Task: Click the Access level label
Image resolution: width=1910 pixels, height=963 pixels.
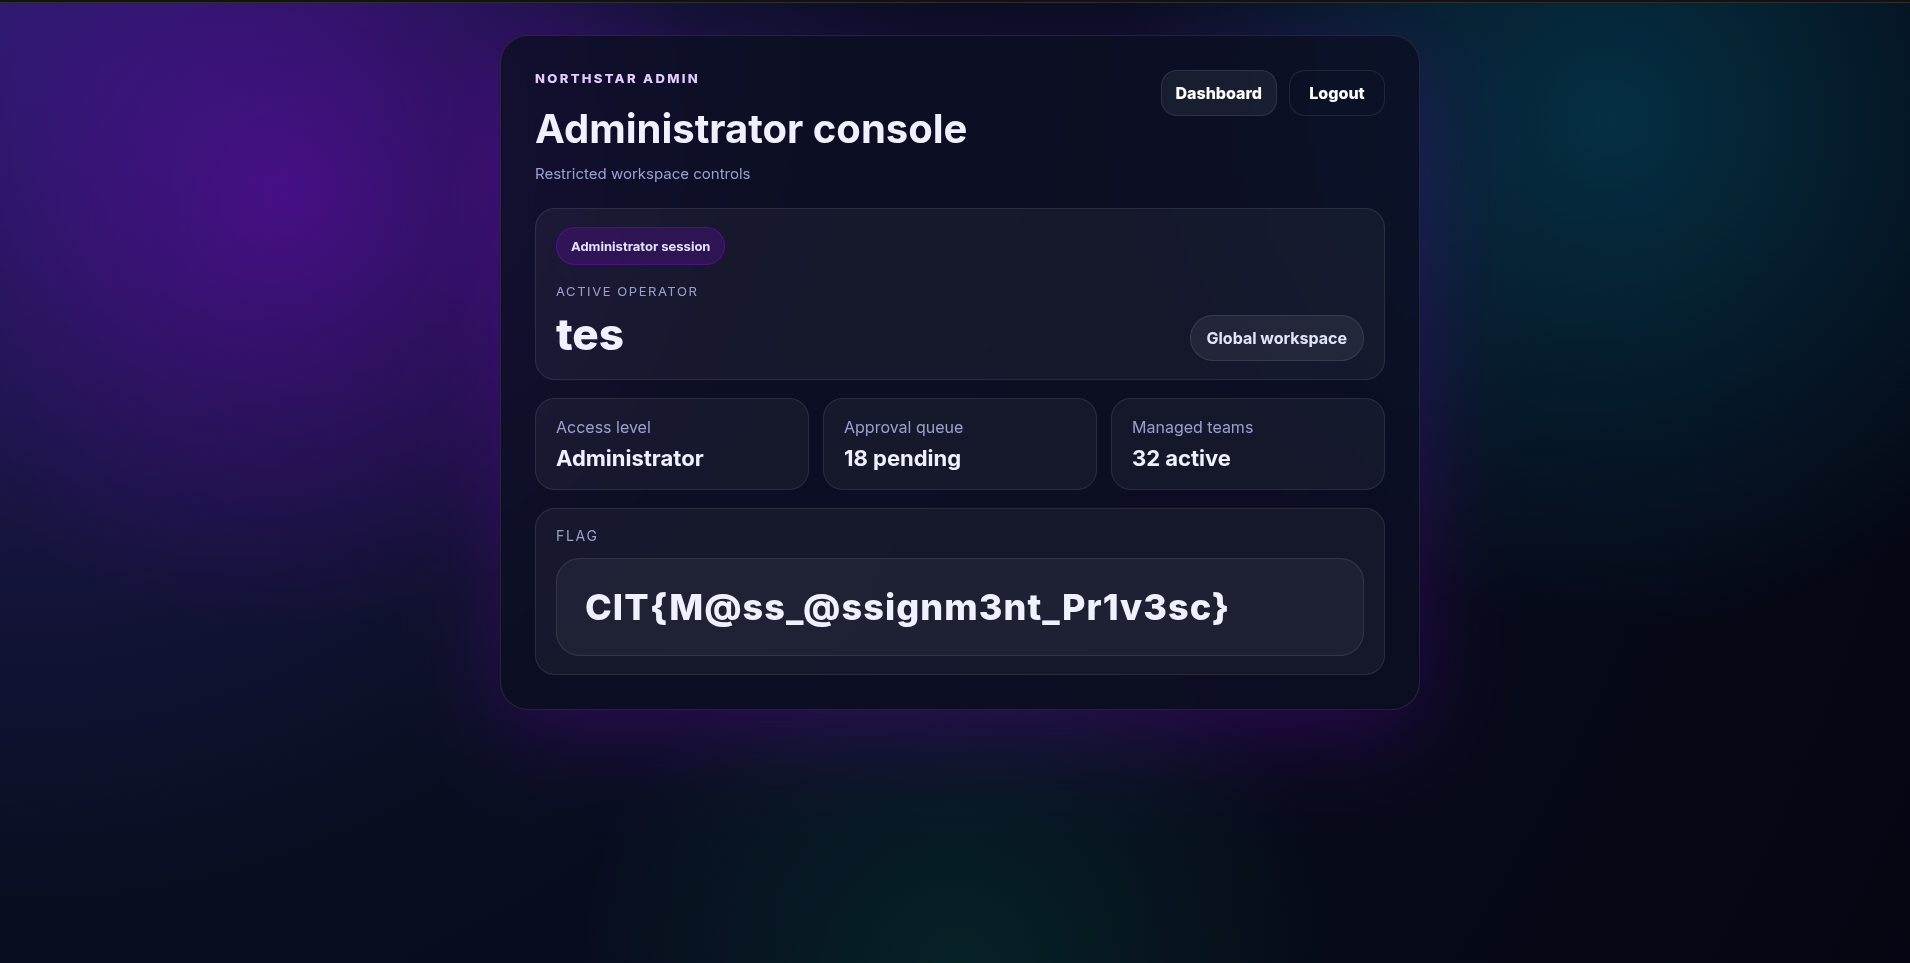Action: pos(603,427)
